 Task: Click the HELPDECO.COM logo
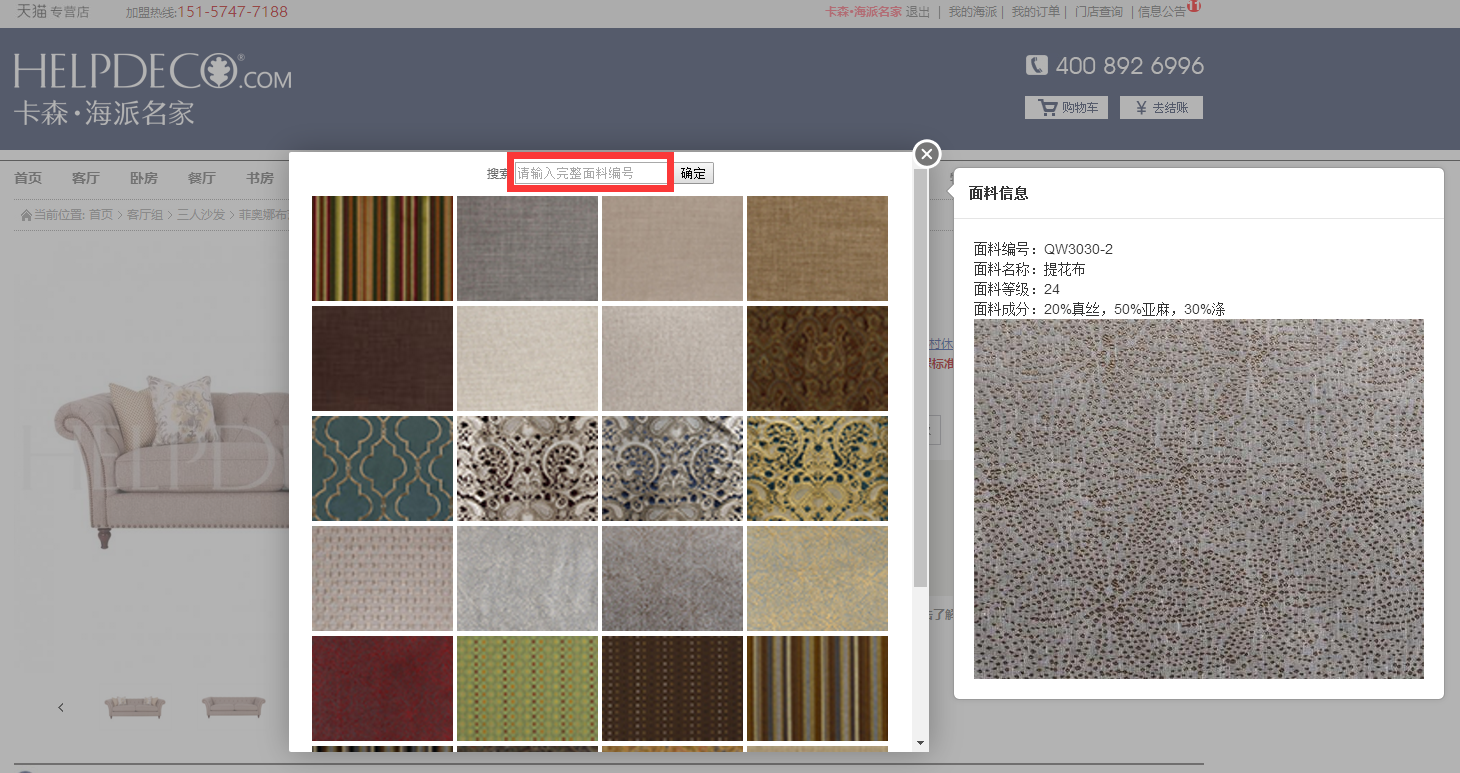coord(152,74)
